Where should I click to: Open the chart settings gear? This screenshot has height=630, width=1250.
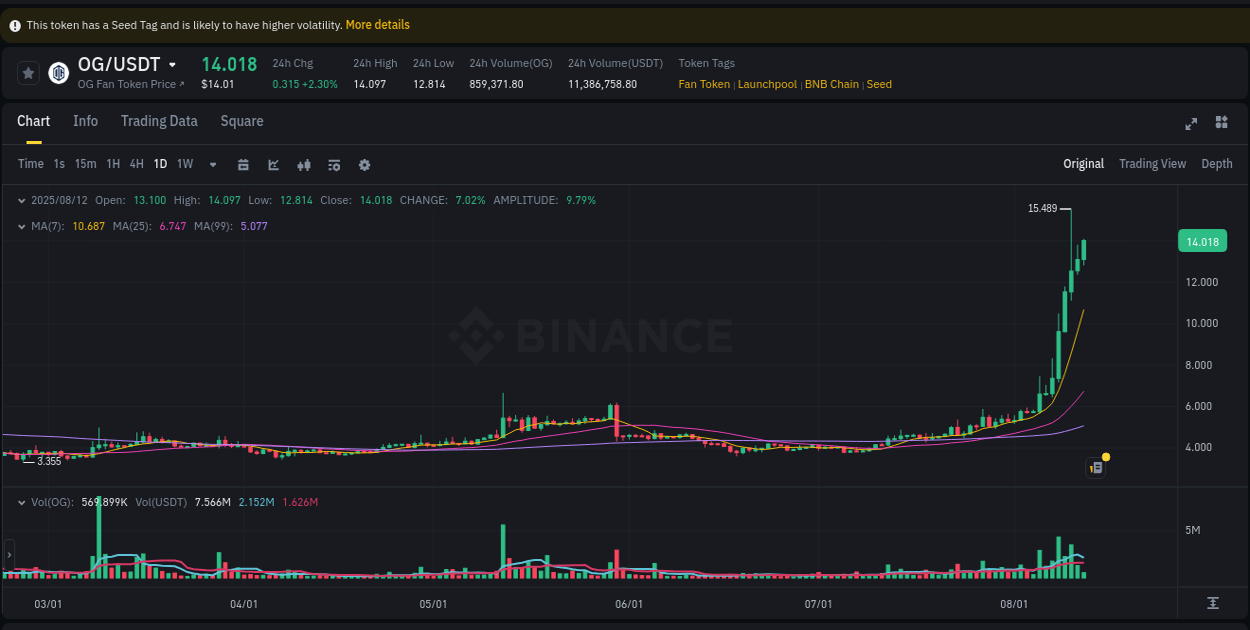point(364,164)
